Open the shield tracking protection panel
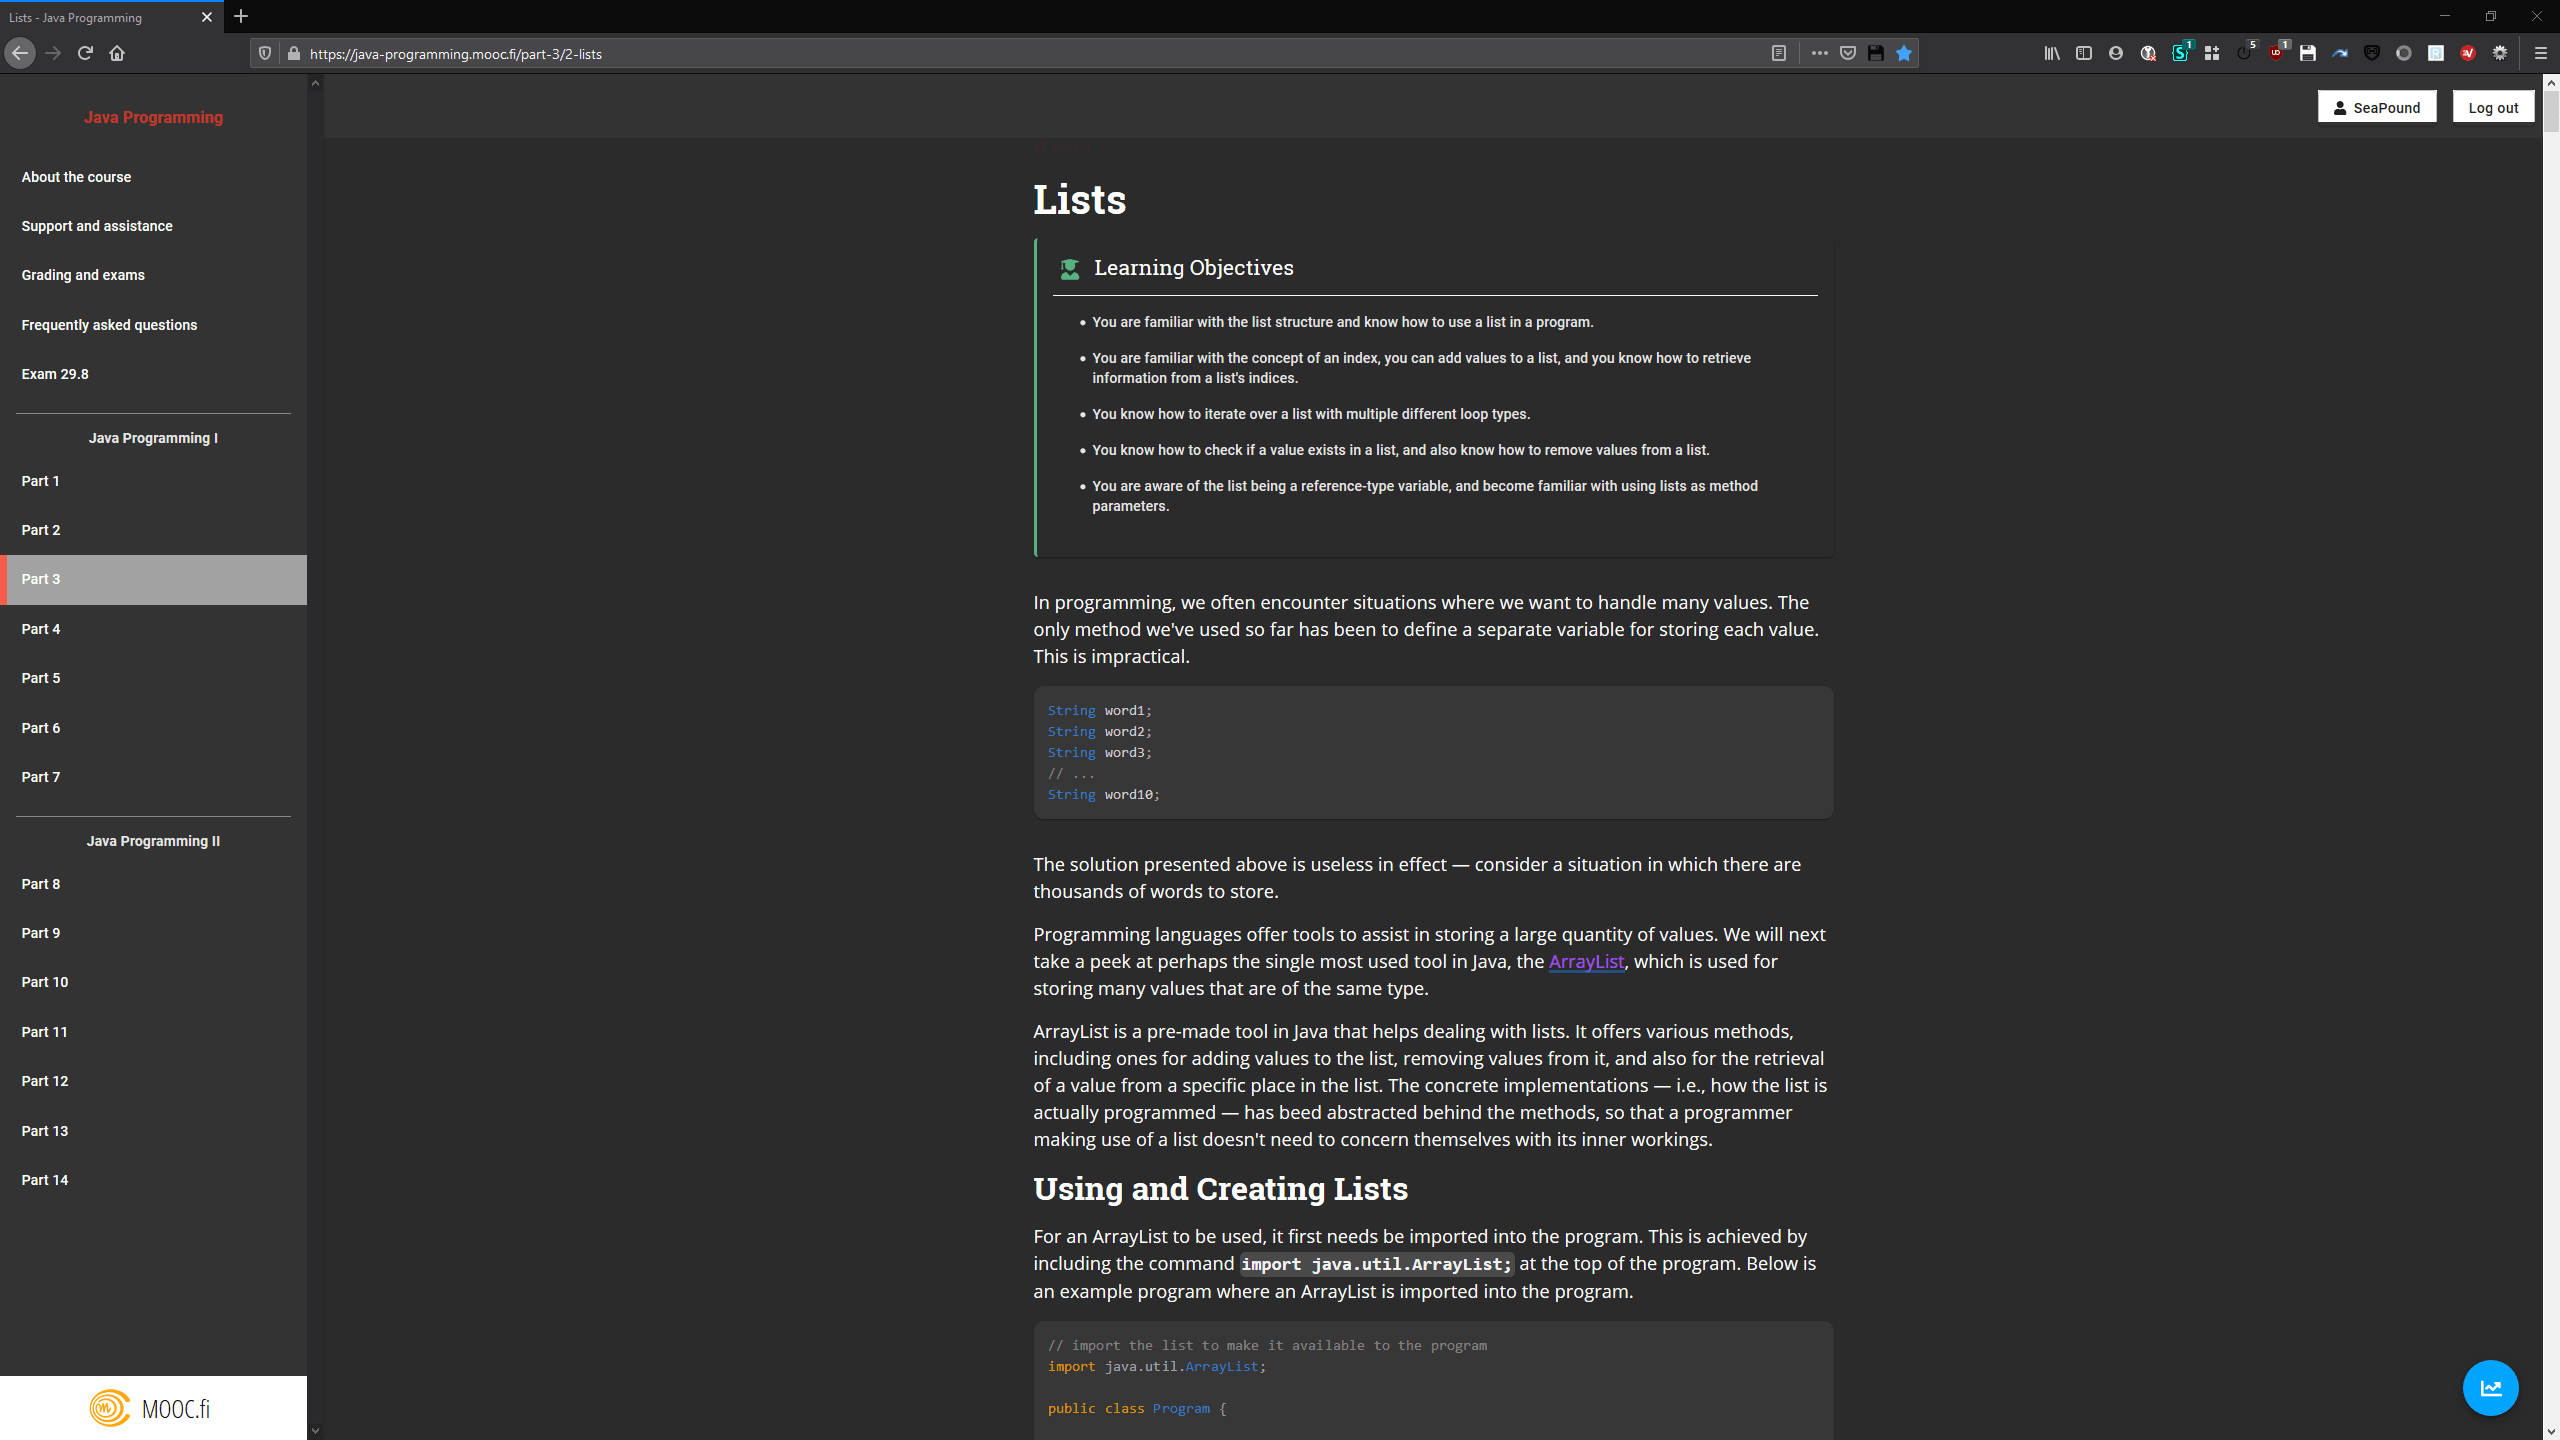 pos(264,53)
